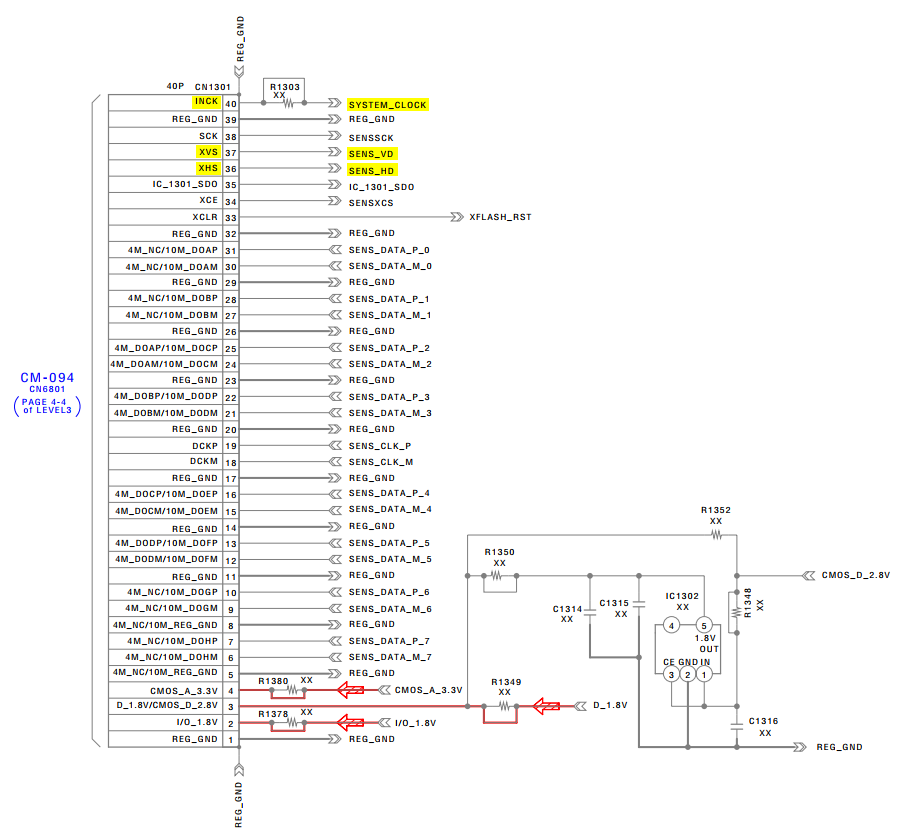The image size is (907, 837).
Task: Click the SENS_VD highlighted label
Action: pos(371,154)
